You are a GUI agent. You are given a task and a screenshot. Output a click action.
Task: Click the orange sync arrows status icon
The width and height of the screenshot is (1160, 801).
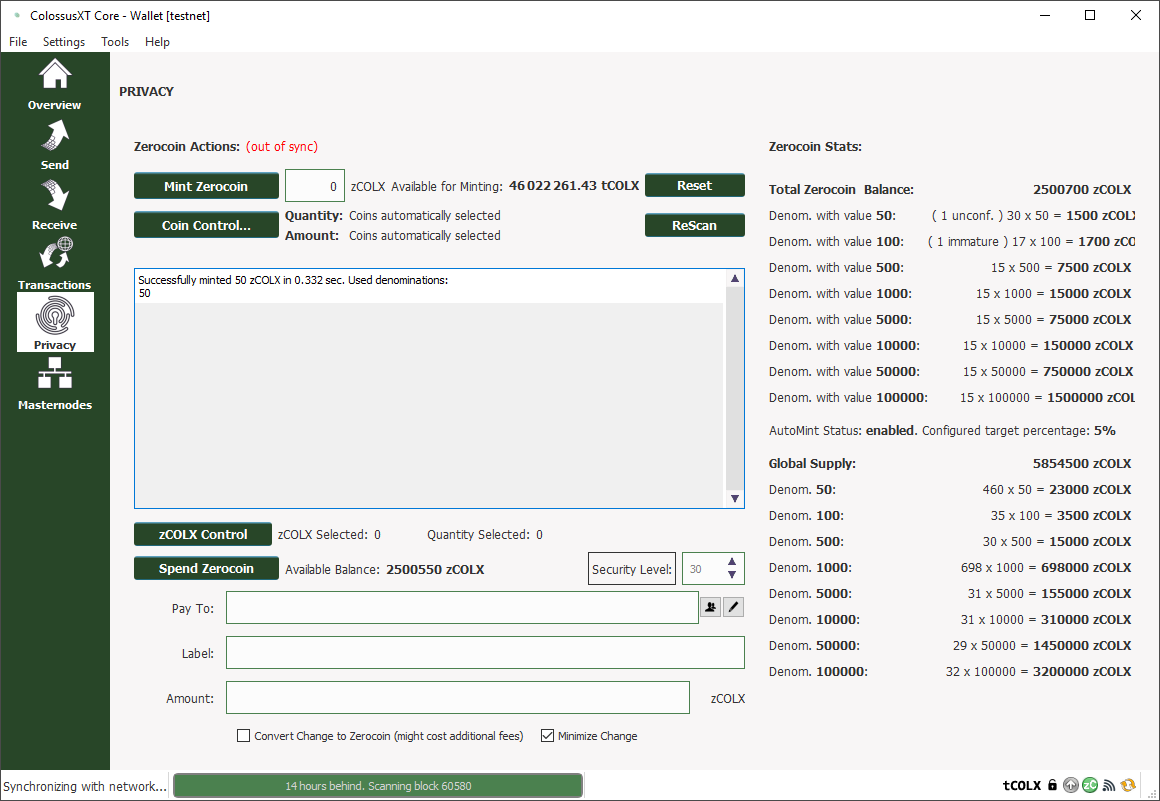pyautogui.click(x=1128, y=785)
